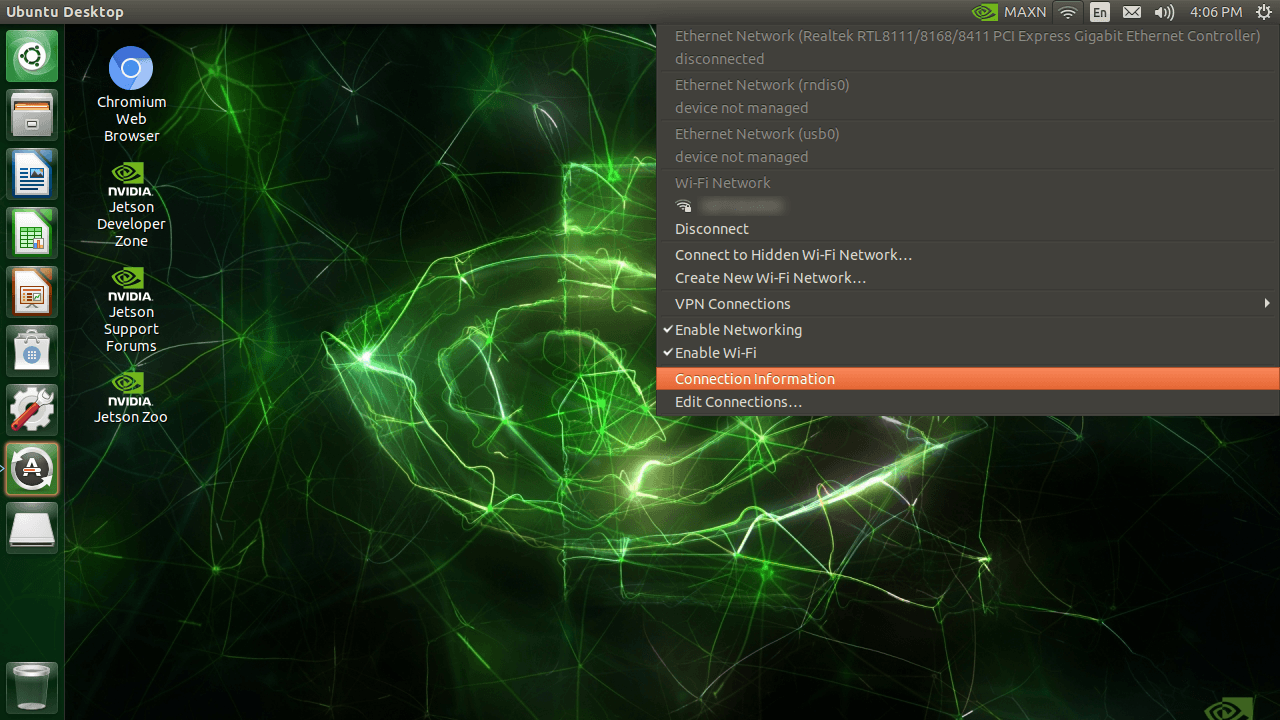This screenshot has height=720, width=1280.
Task: Click the Realtek Ethernet Network label
Action: [967, 36]
